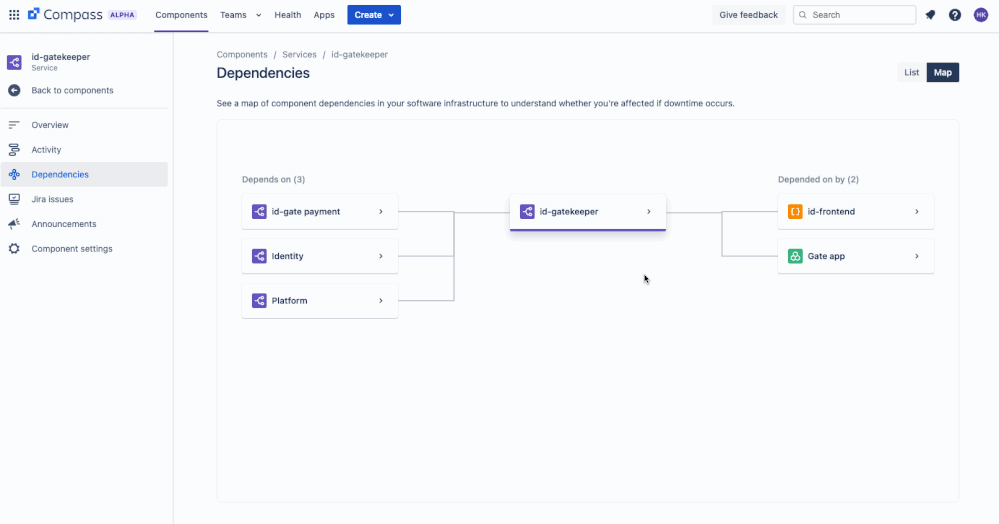Expand the Gate app chevron
This screenshot has width=999, height=524.
click(x=917, y=256)
